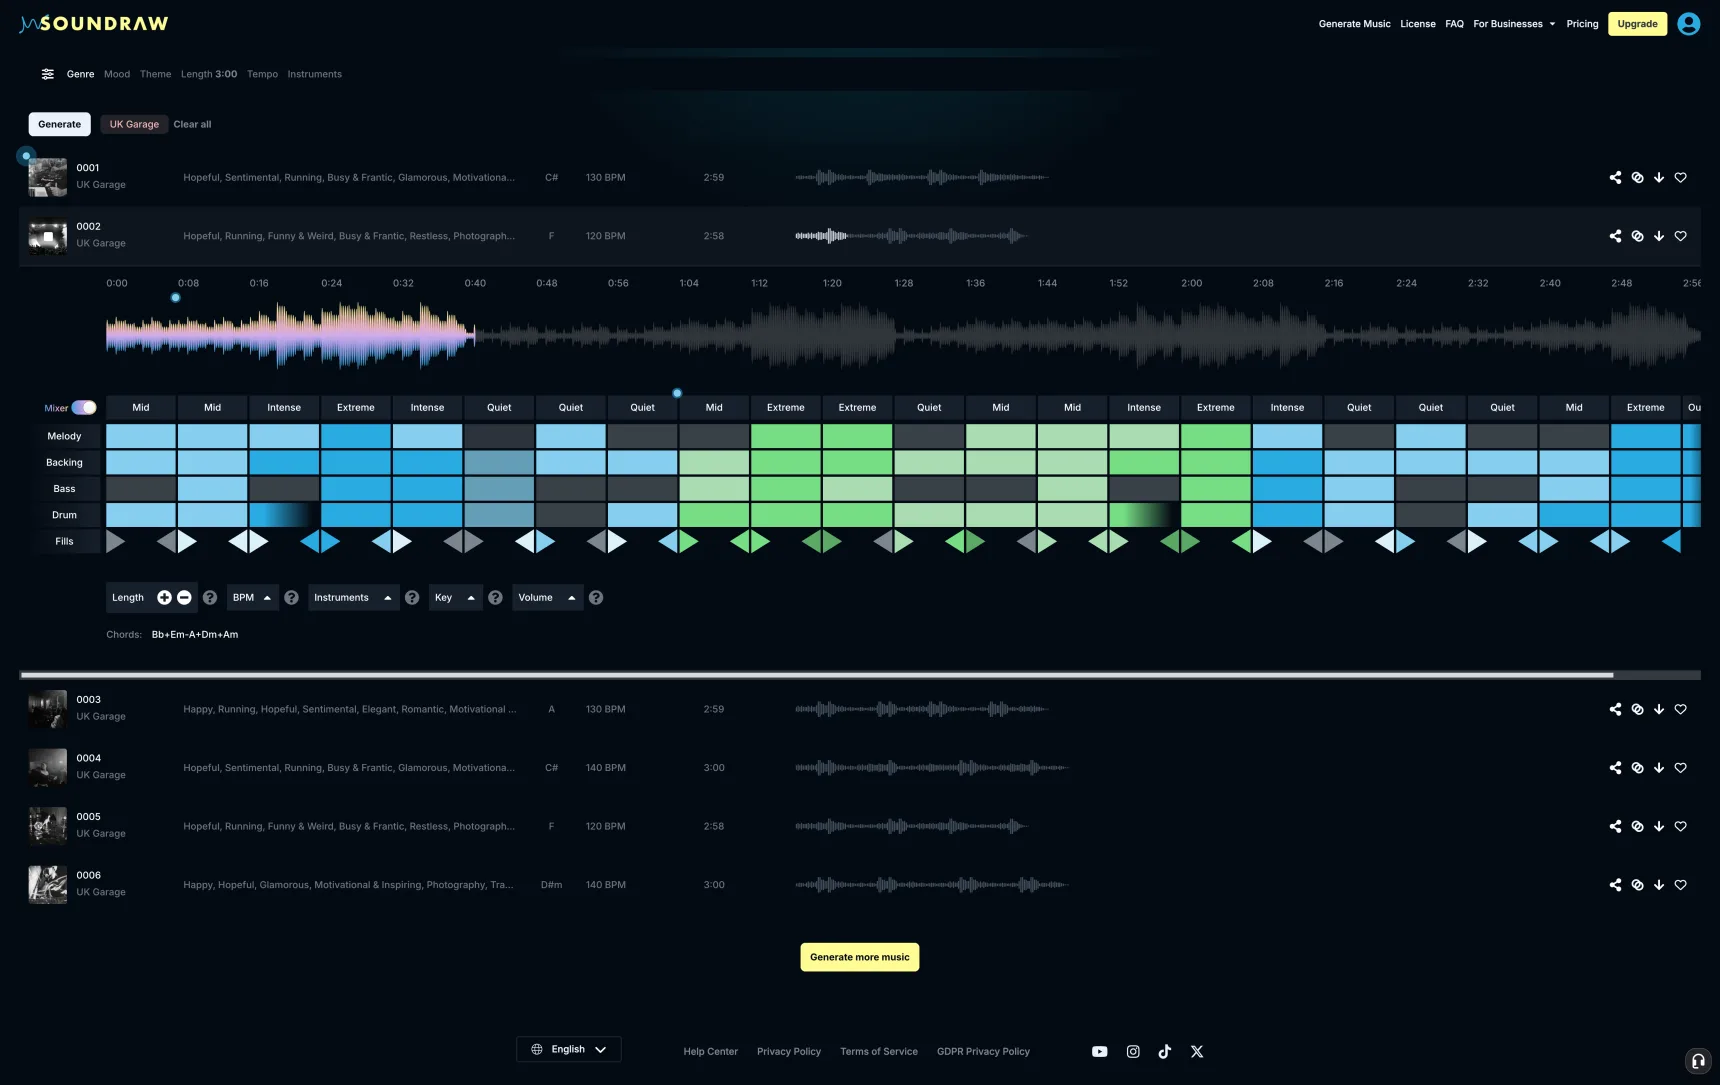This screenshot has height=1085, width=1720.
Task: Open SOUNDRAW X profile
Action: coord(1197,1051)
